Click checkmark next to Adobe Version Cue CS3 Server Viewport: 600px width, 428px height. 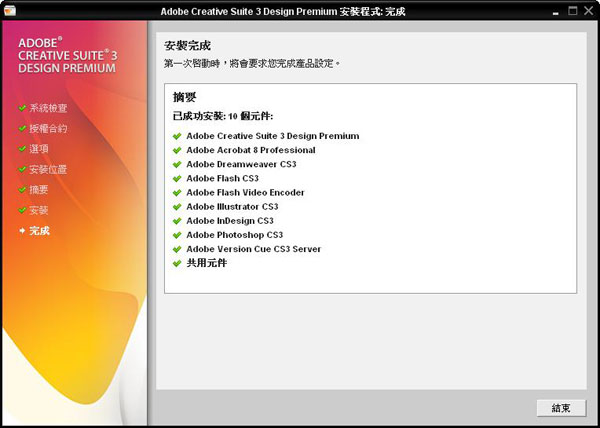[177, 249]
